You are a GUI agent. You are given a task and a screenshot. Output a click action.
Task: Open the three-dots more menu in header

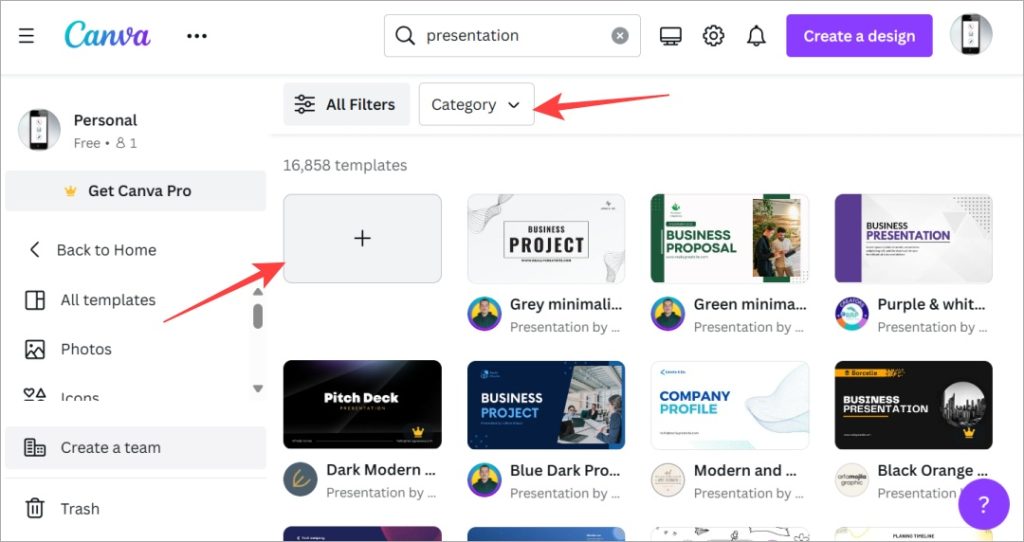[x=197, y=36]
